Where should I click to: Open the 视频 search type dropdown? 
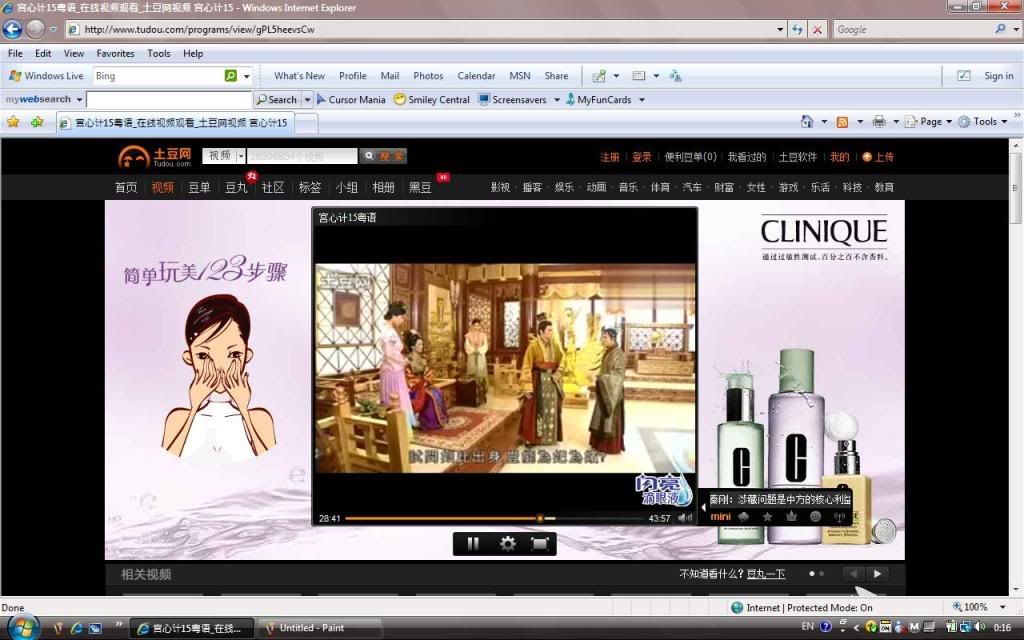click(x=240, y=156)
